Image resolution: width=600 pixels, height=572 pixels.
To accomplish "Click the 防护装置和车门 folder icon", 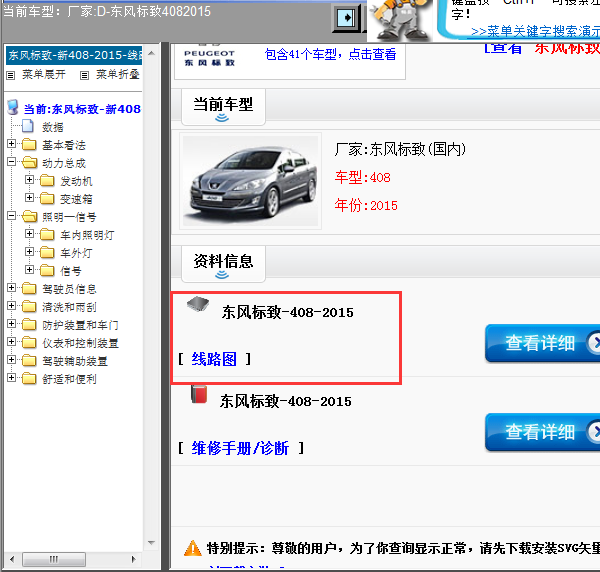I will (x=29, y=324).
